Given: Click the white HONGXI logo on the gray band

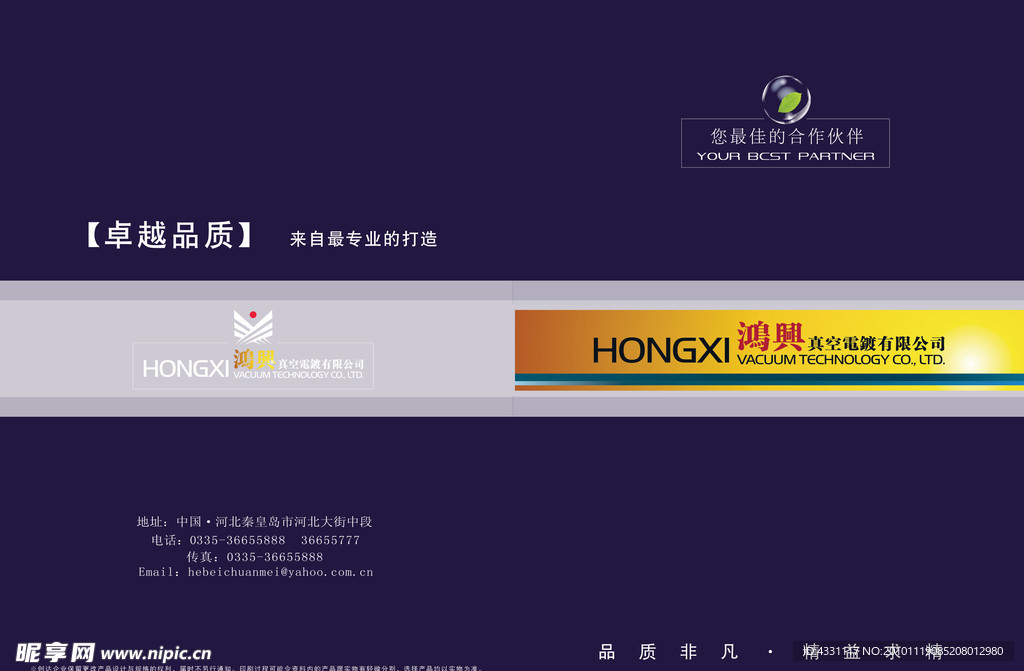Looking at the screenshot, I should click(185, 368).
